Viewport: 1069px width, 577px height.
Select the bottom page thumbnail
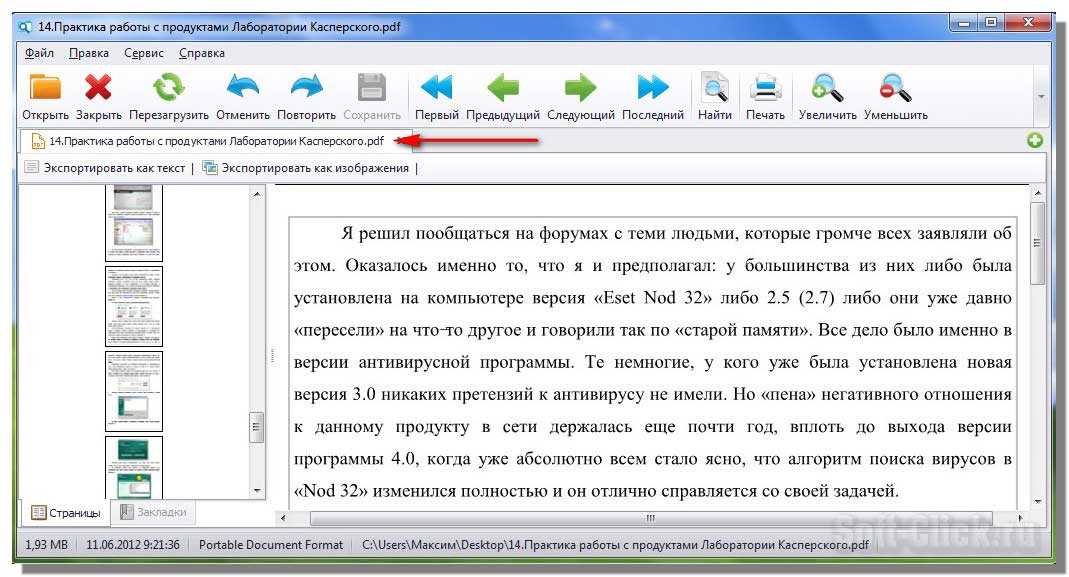(x=134, y=467)
